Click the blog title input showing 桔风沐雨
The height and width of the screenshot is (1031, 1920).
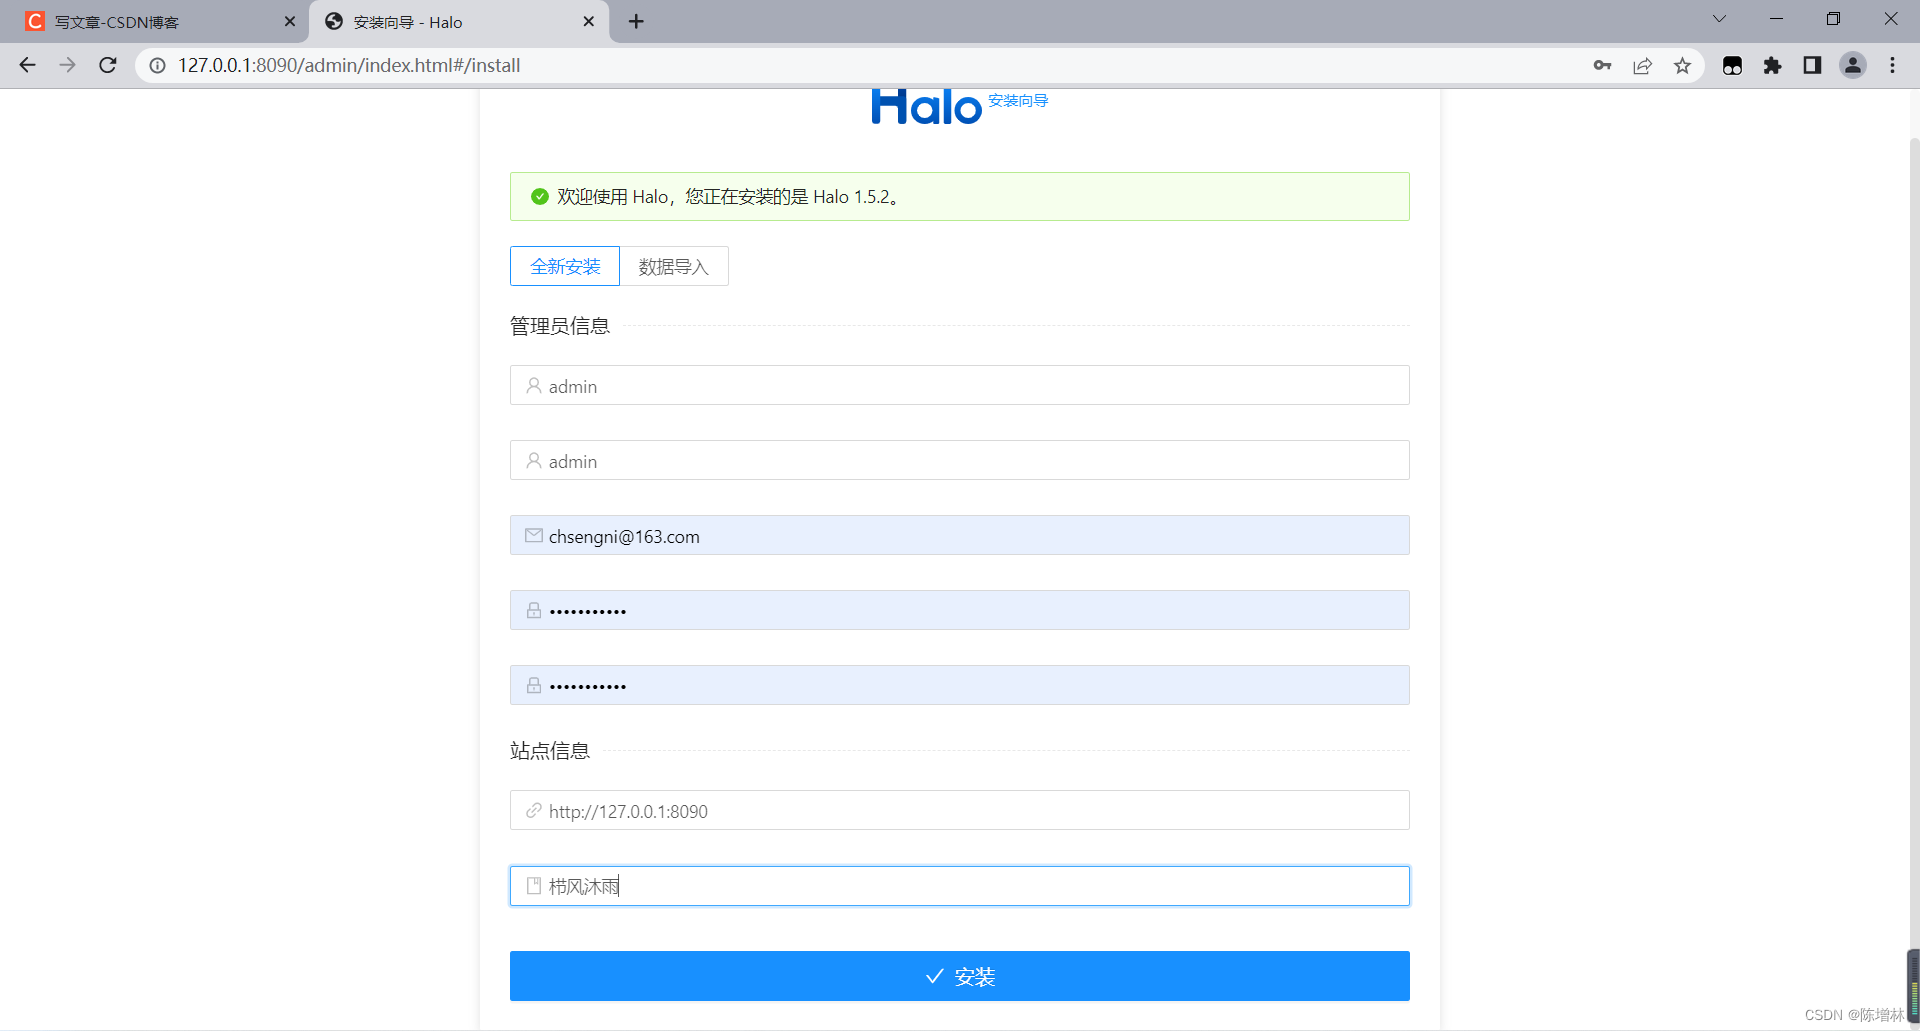959,886
